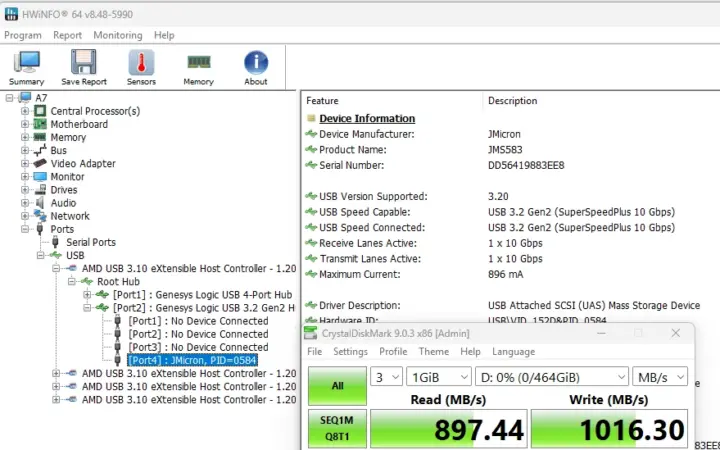Screen dimensions: 720x450
Task: Click the Device Information section icon
Action: [311, 118]
